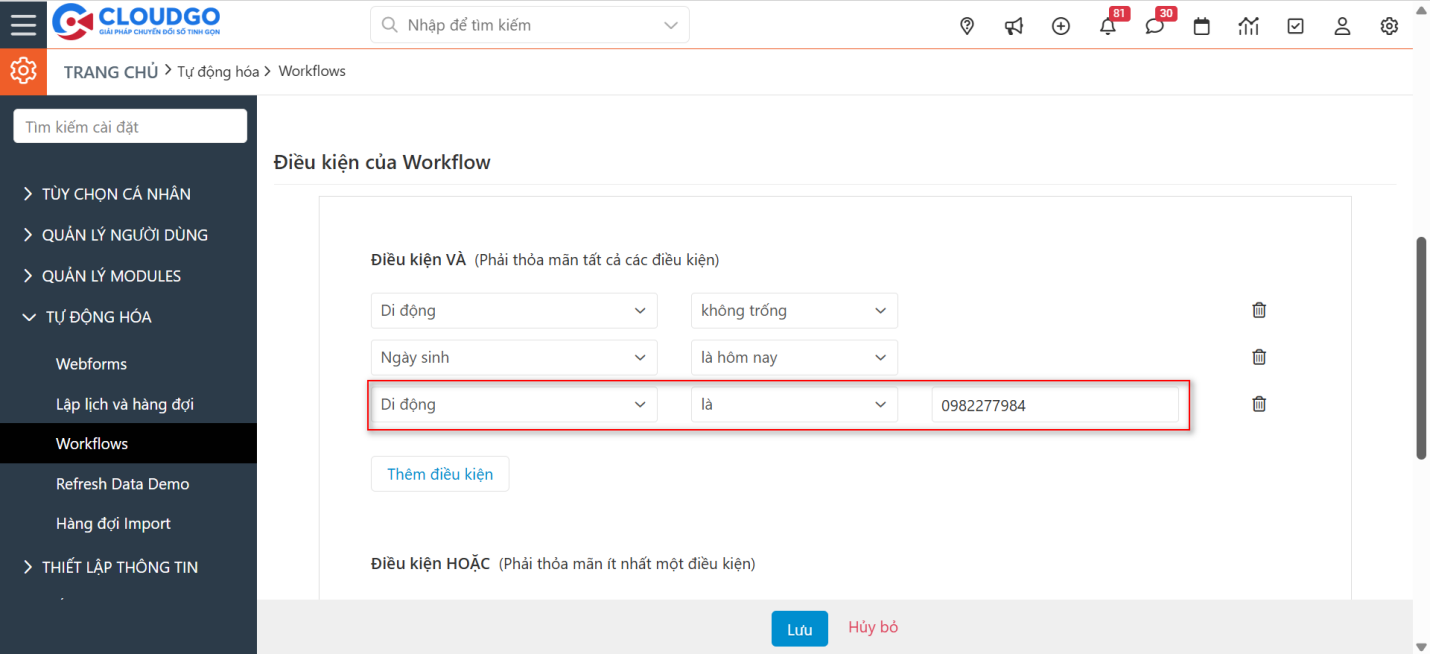1430x654 pixels.
Task: Open the 'là hôm nay' operator dropdown
Action: click(x=794, y=357)
